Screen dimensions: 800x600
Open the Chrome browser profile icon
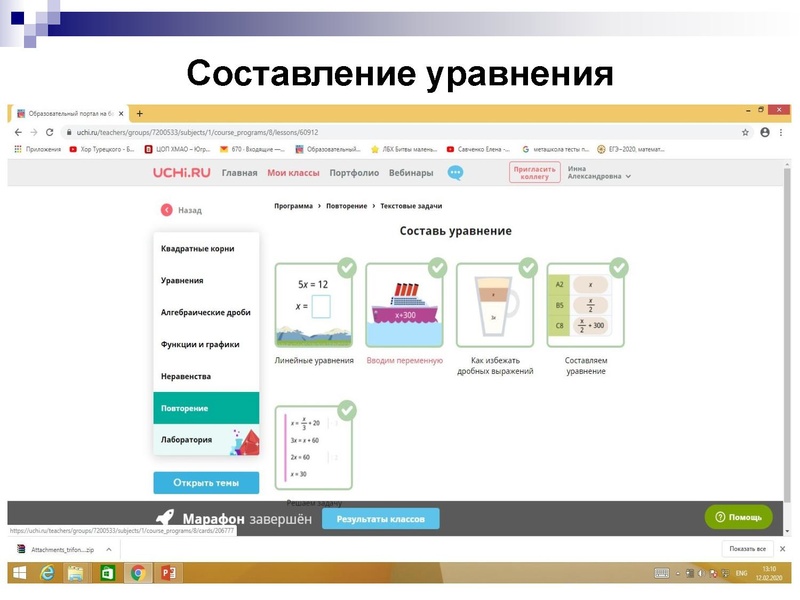[764, 130]
